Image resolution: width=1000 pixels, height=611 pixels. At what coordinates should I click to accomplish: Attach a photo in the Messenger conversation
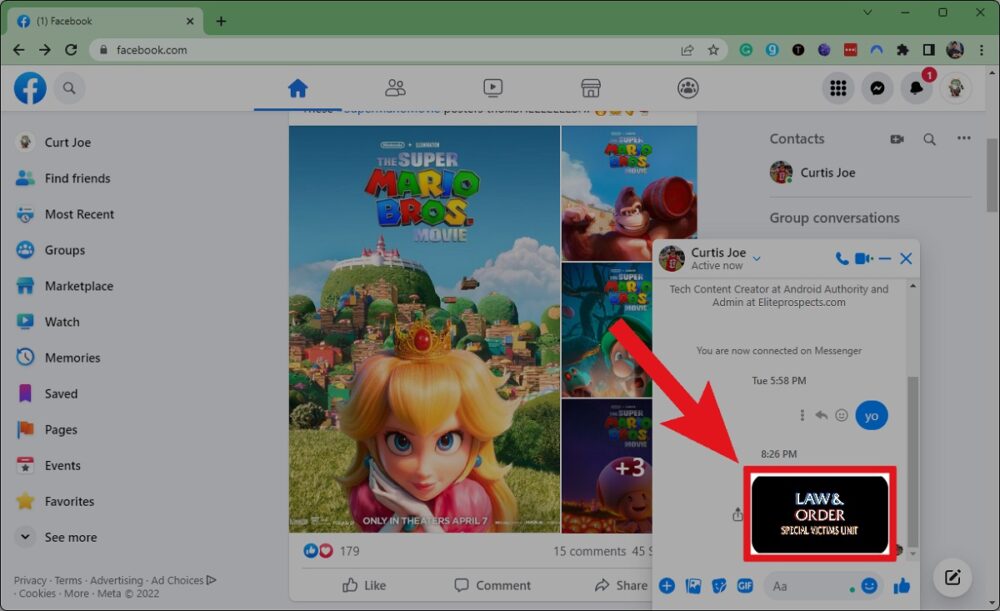(693, 586)
